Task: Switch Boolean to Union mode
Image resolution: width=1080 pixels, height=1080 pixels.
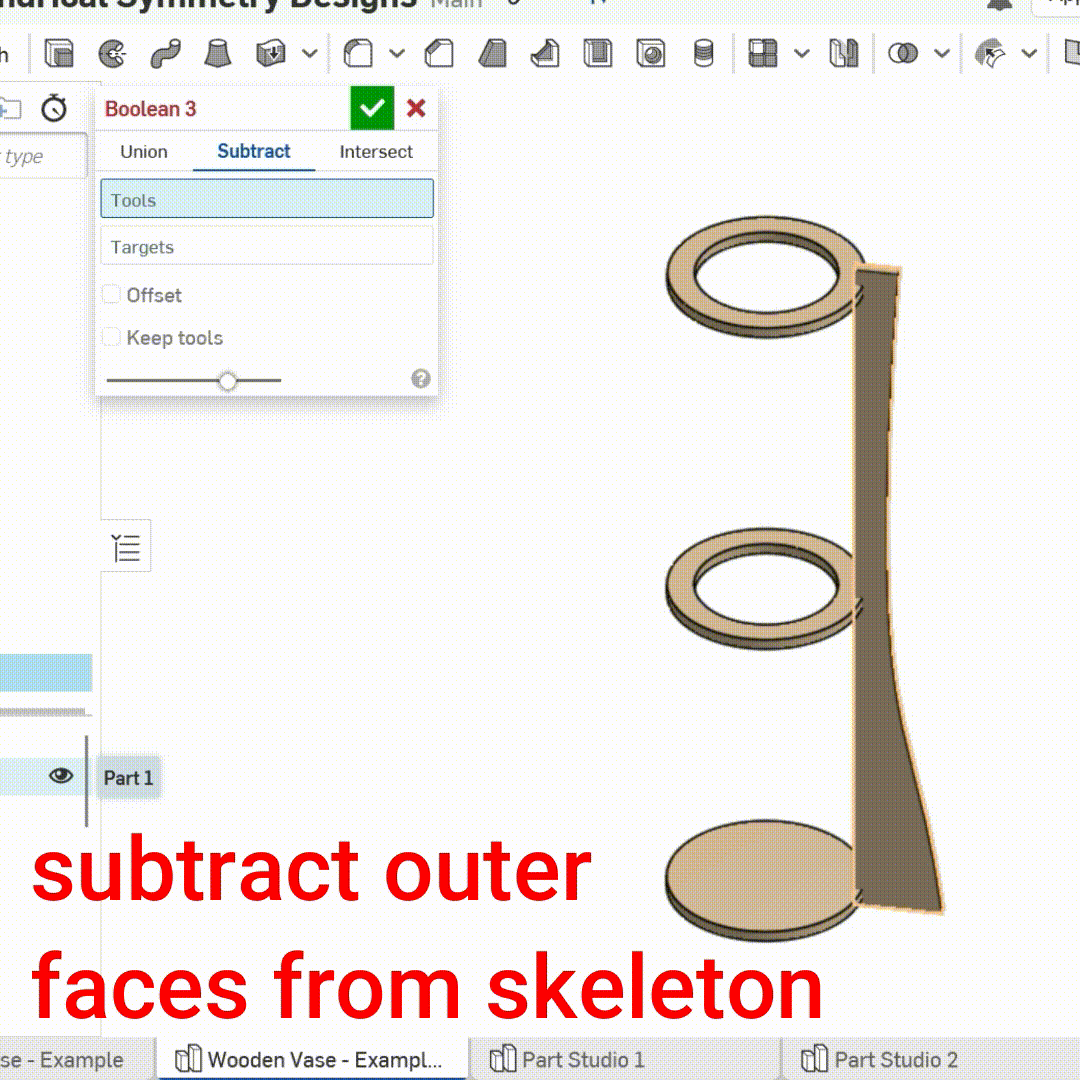Action: coord(142,152)
